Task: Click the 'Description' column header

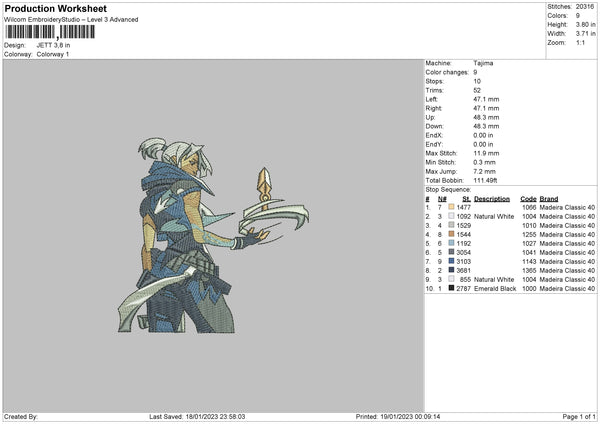Action: click(x=492, y=199)
